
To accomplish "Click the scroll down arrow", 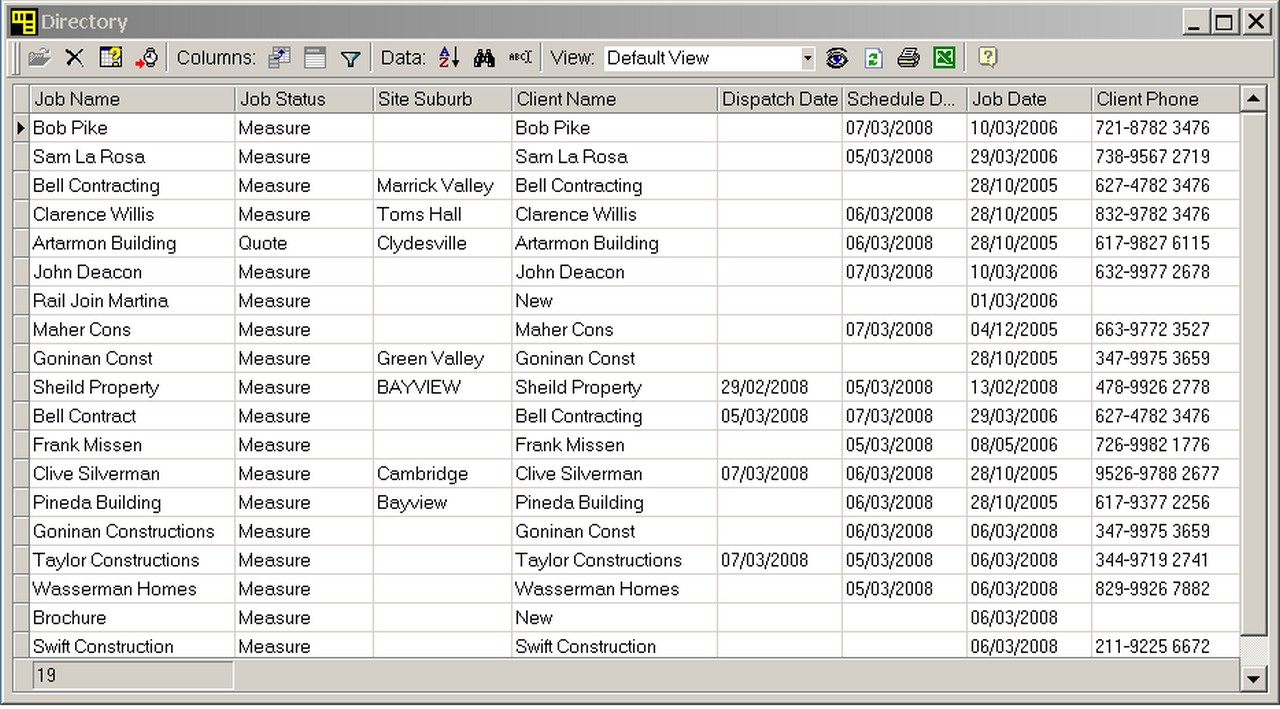I will [1253, 679].
